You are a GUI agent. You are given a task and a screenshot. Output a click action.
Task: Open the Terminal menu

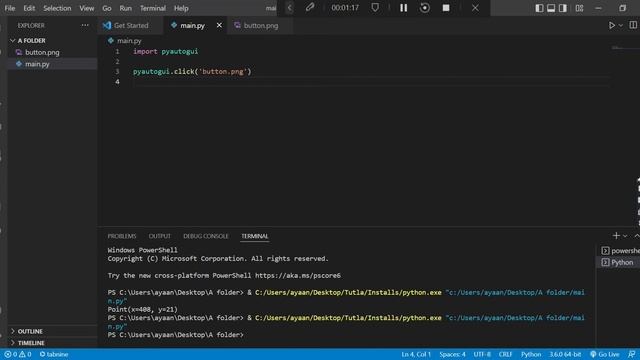tap(153, 8)
